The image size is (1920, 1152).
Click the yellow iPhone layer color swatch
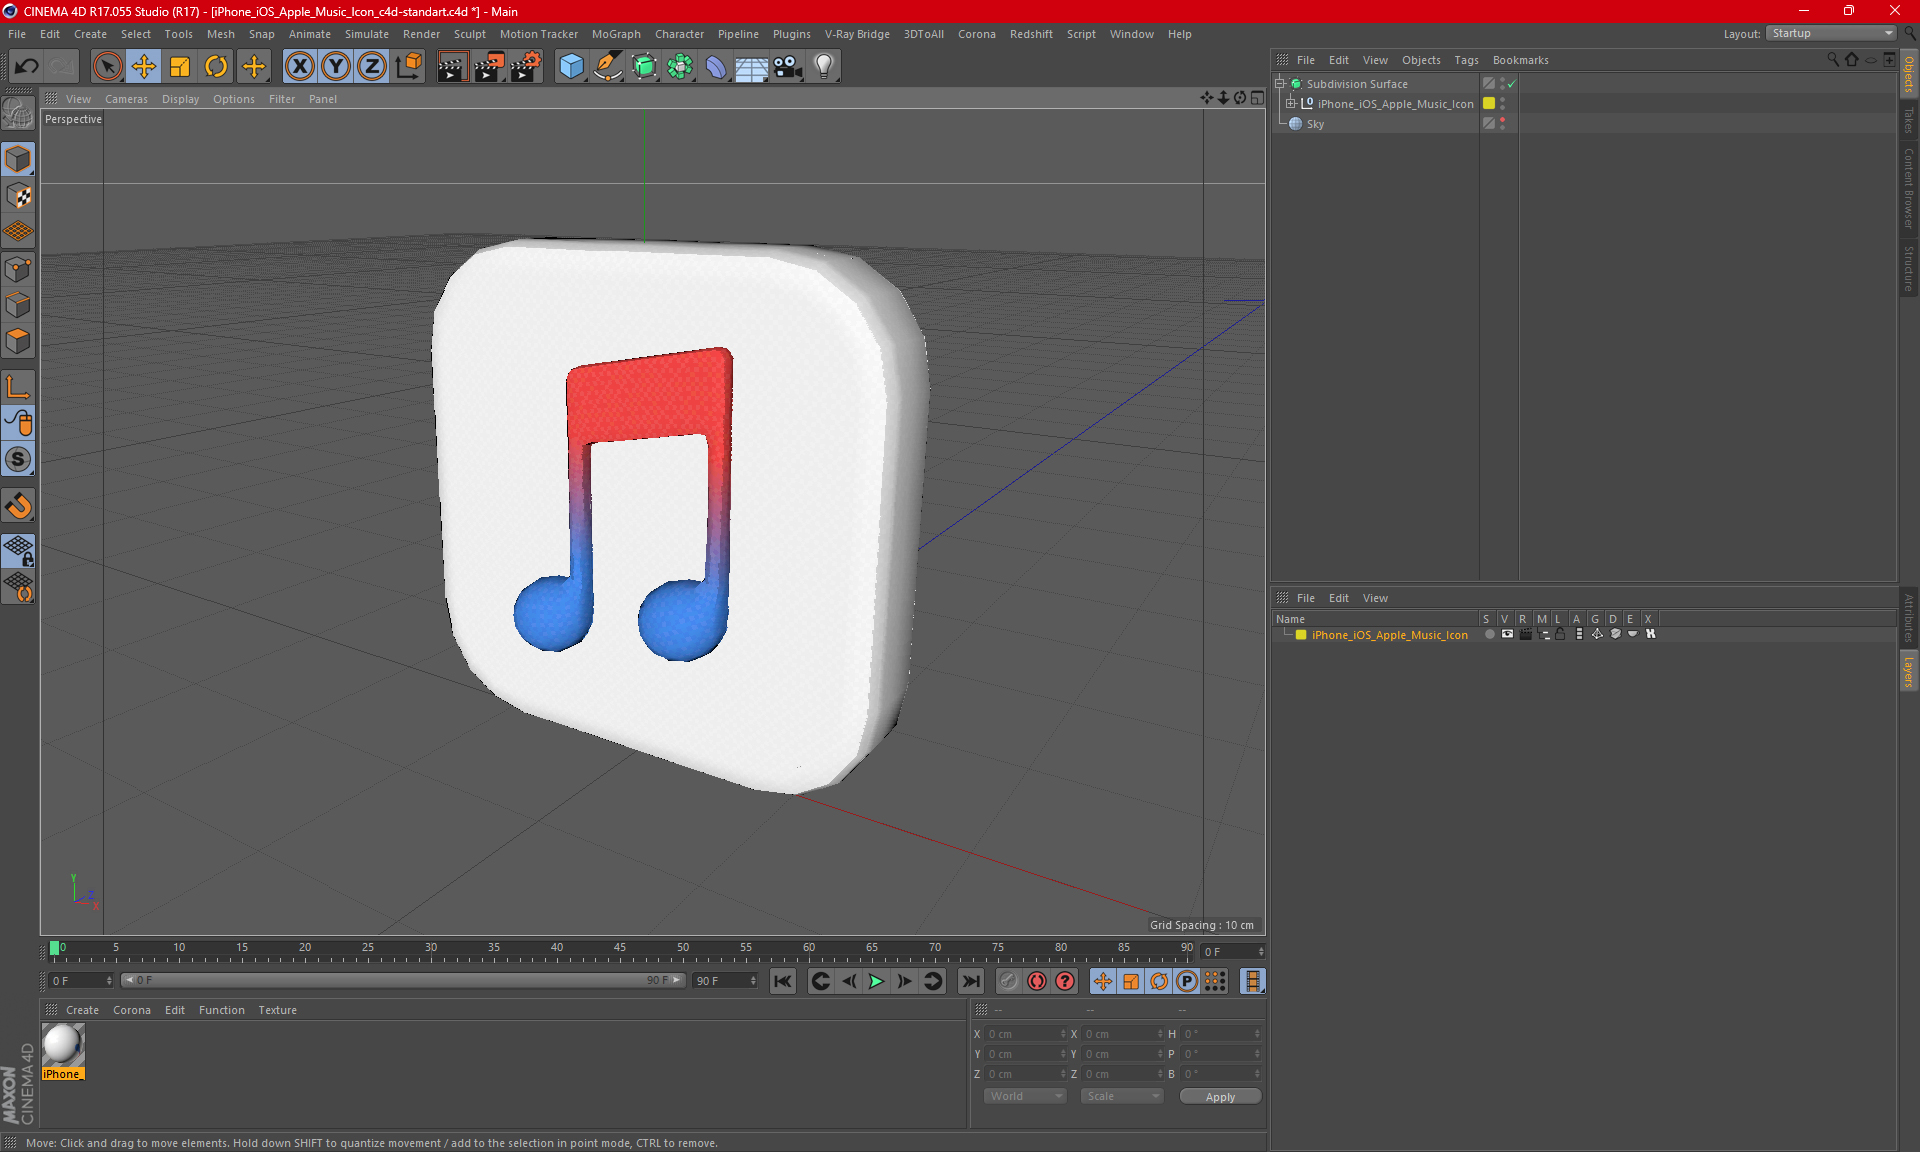click(x=1301, y=635)
